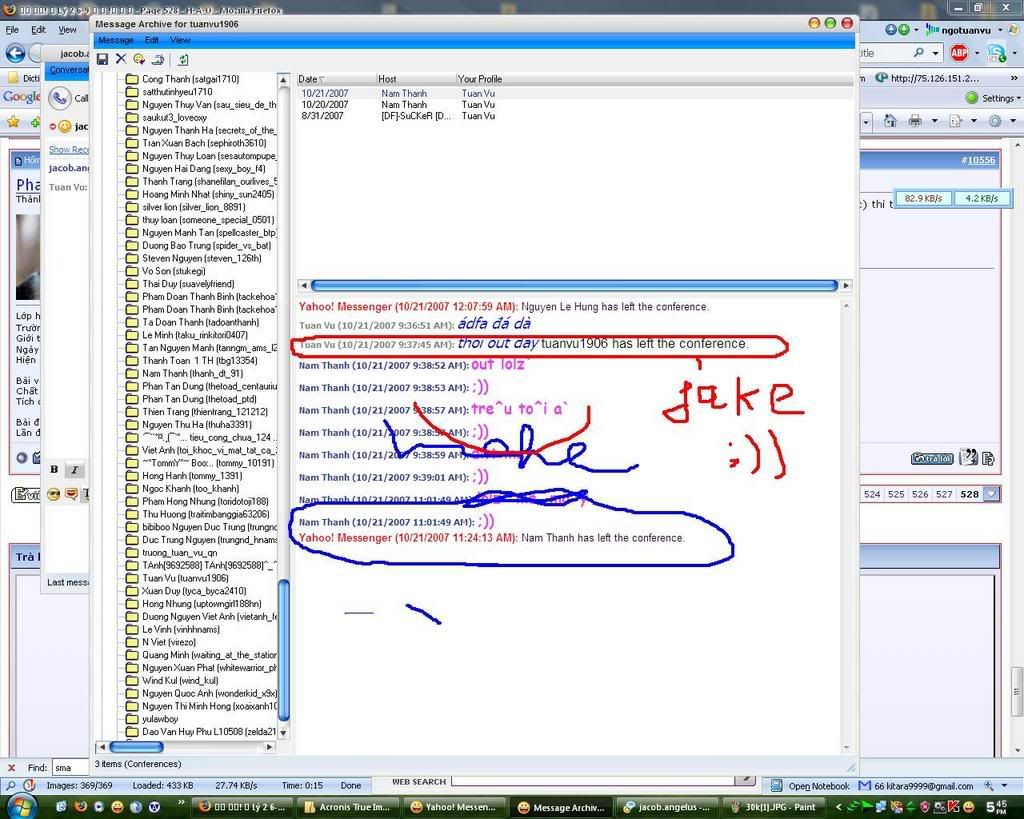This screenshot has height=819, width=1024.
Task: Open the View menu in archive window
Action: pos(180,40)
